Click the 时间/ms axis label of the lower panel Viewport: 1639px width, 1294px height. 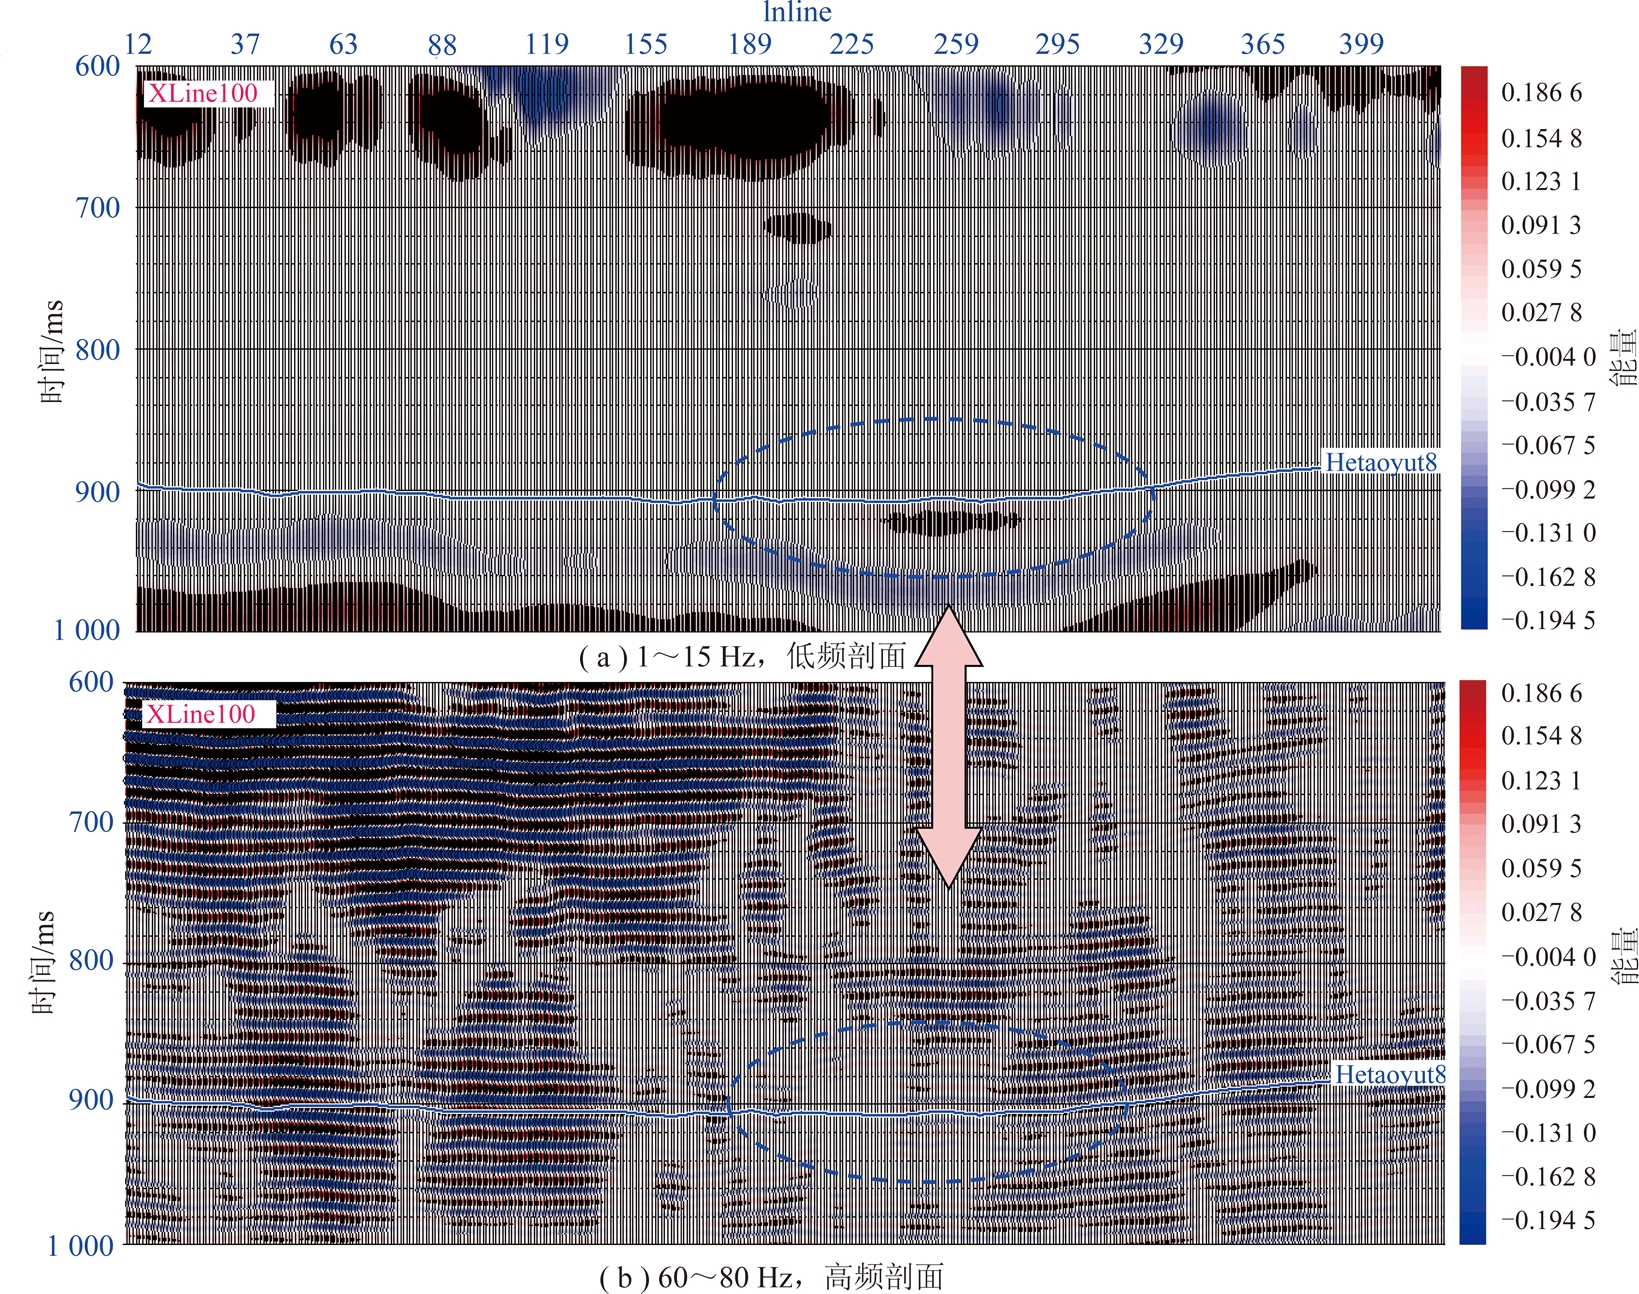(x=45, y=963)
